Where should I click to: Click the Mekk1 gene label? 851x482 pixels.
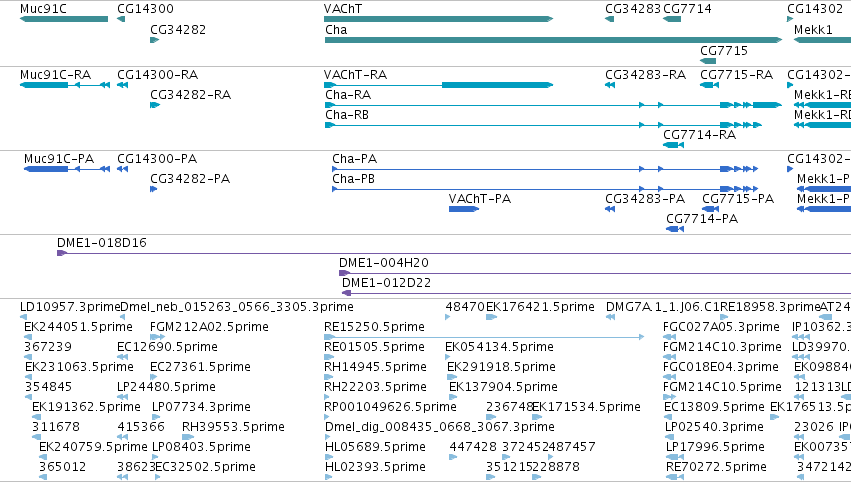pyautogui.click(x=813, y=29)
